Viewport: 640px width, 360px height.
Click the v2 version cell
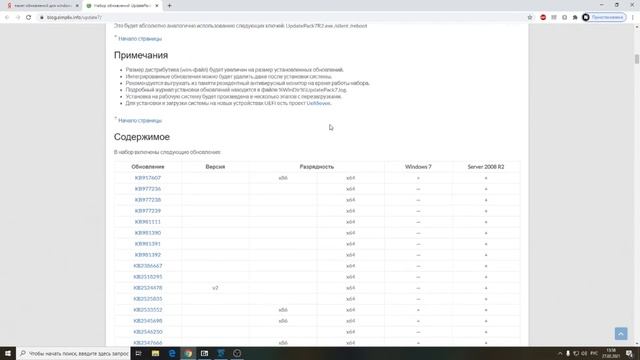point(215,288)
